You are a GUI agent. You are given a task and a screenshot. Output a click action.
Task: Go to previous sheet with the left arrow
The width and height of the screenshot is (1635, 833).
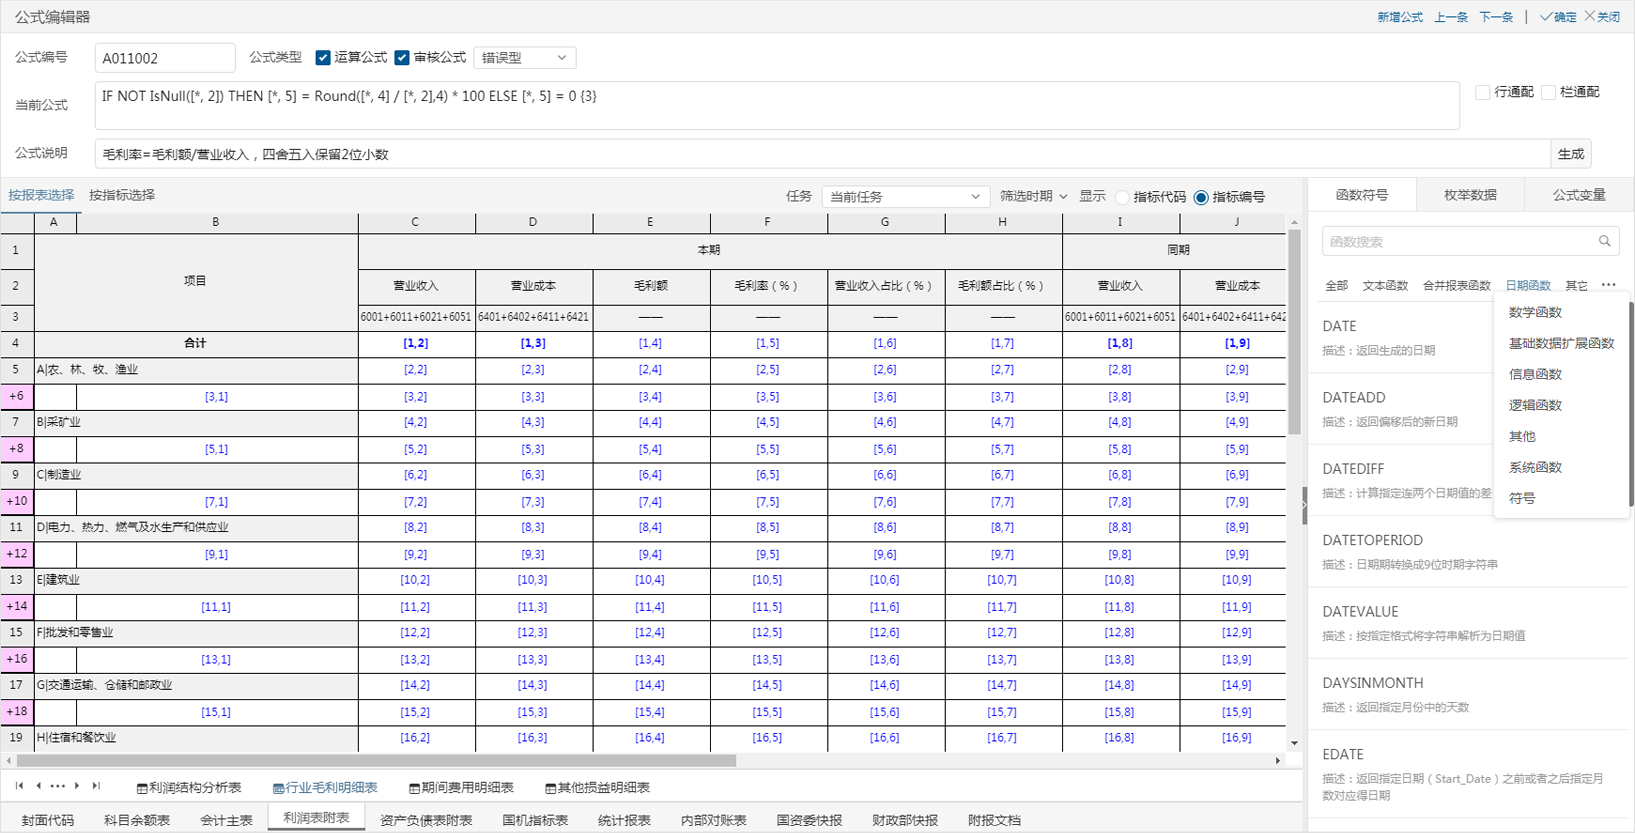[x=38, y=786]
